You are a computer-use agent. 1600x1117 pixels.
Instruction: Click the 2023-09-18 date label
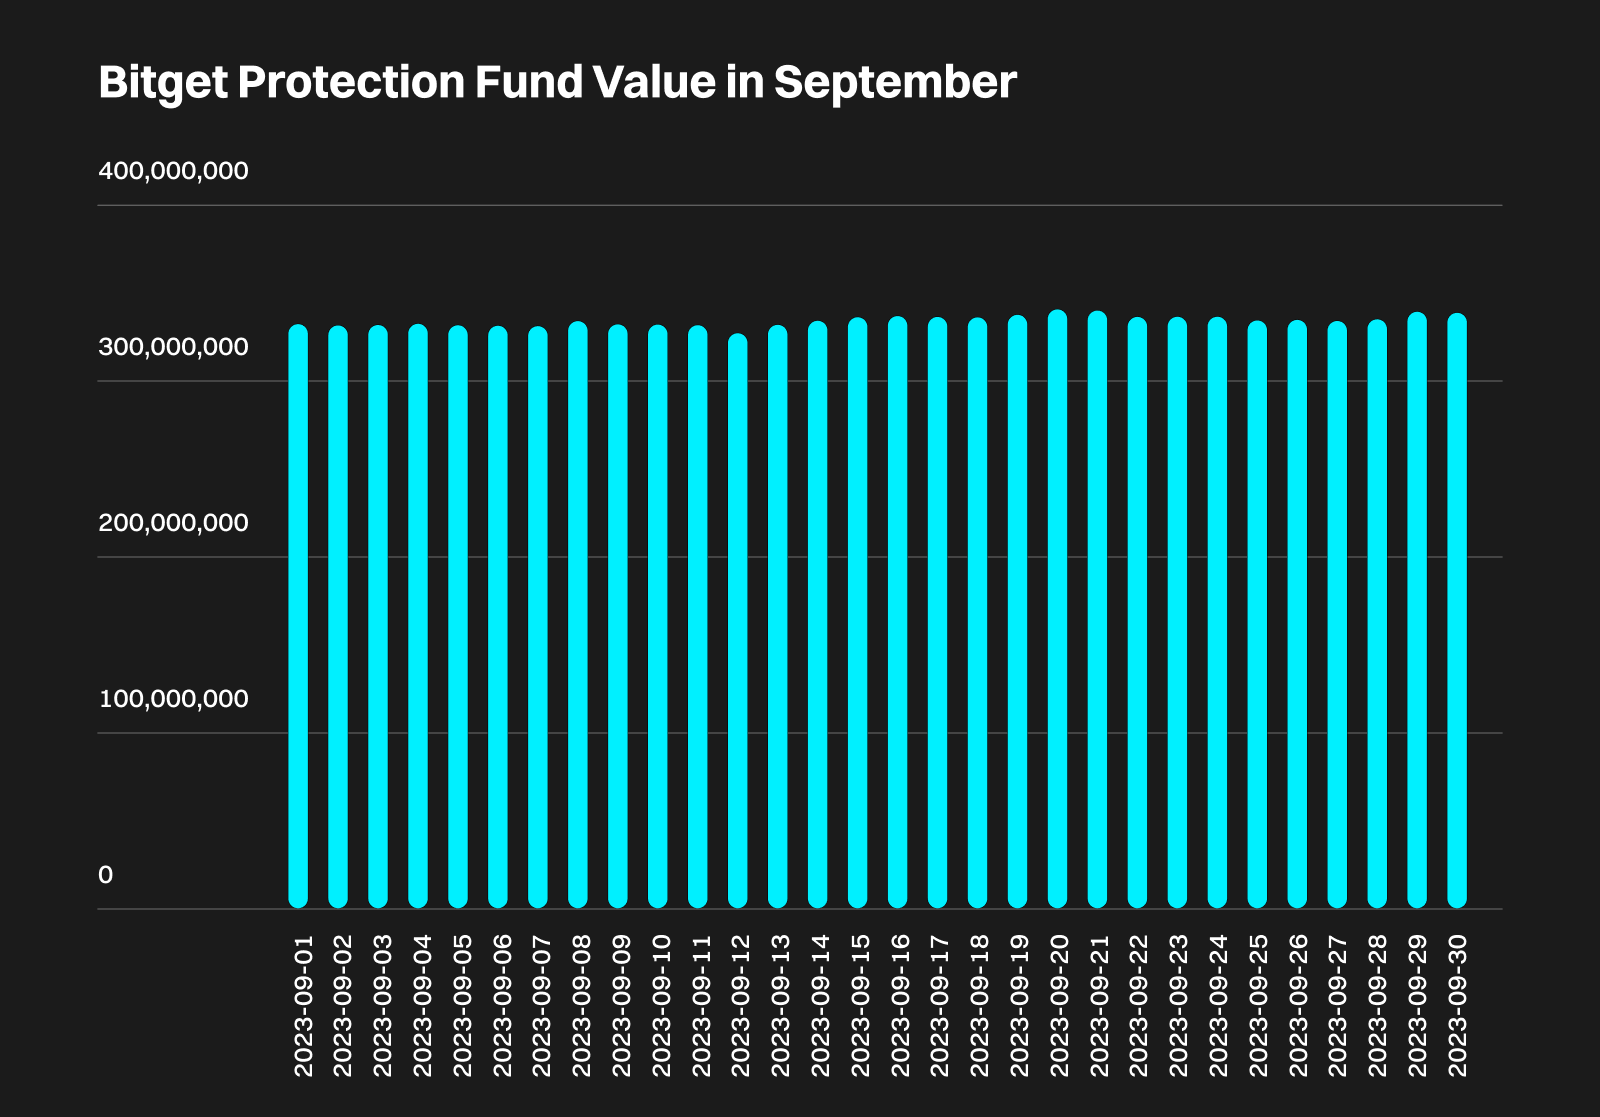tap(980, 1006)
